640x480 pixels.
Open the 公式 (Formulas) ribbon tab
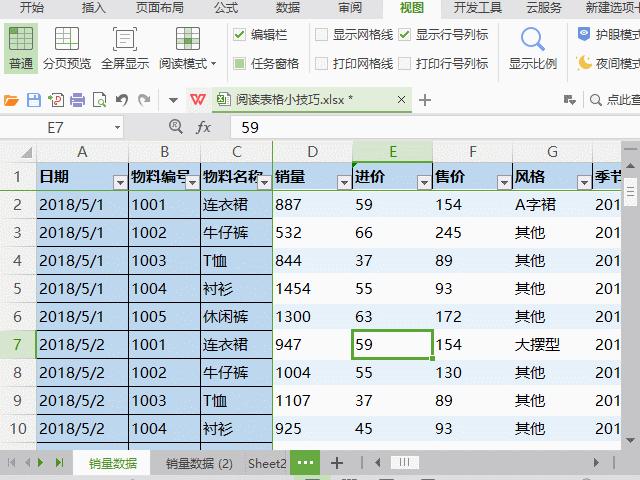tap(226, 8)
